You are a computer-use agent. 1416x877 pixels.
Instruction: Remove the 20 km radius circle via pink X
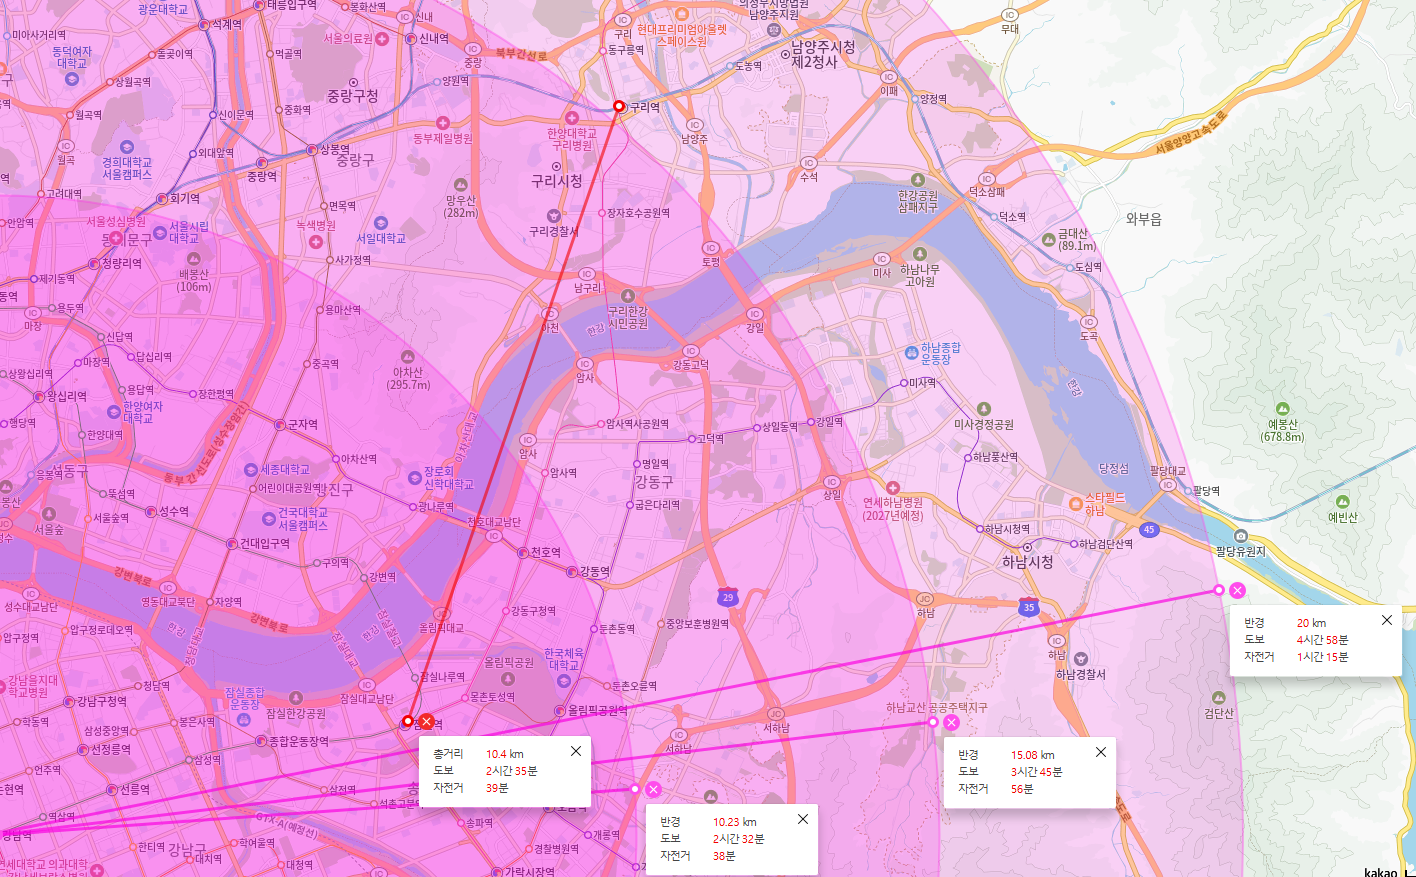coord(1238,590)
